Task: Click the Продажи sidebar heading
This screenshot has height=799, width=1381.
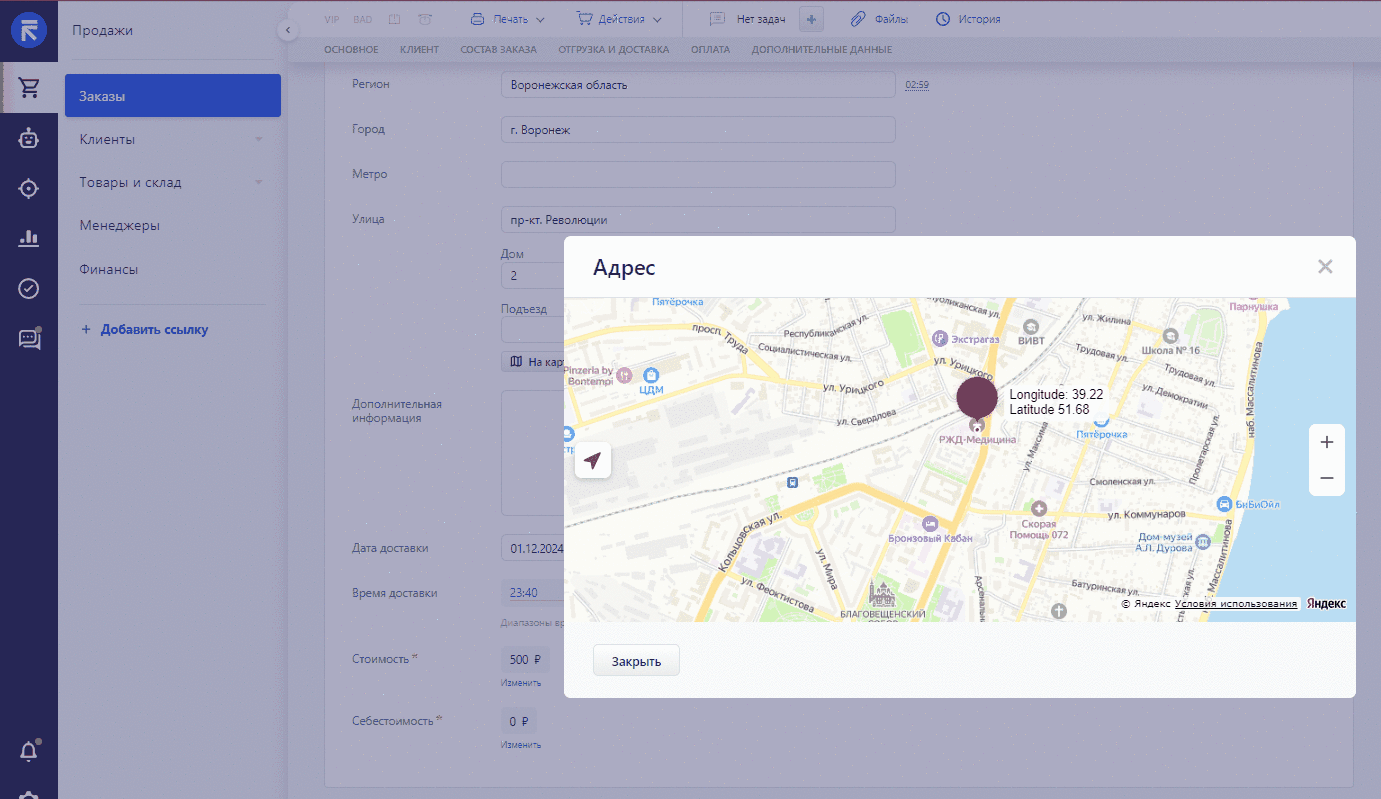Action: tap(102, 31)
